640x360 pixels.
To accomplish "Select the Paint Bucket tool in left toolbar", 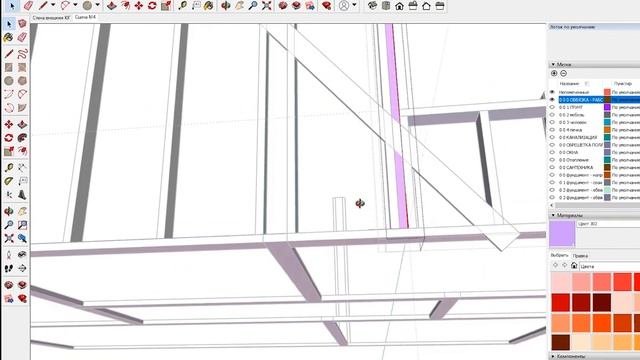I will click(9, 38).
